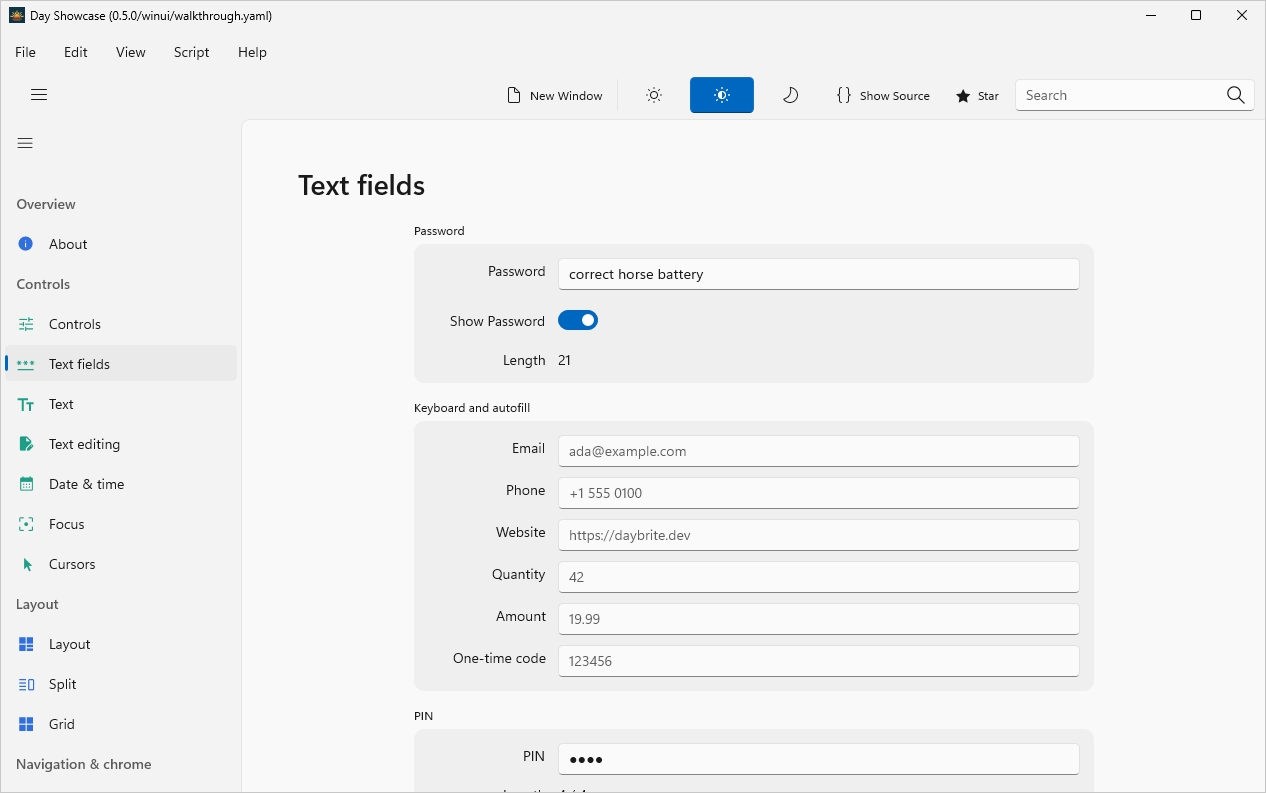Click the Text fields asterisks icon

click(x=26, y=364)
